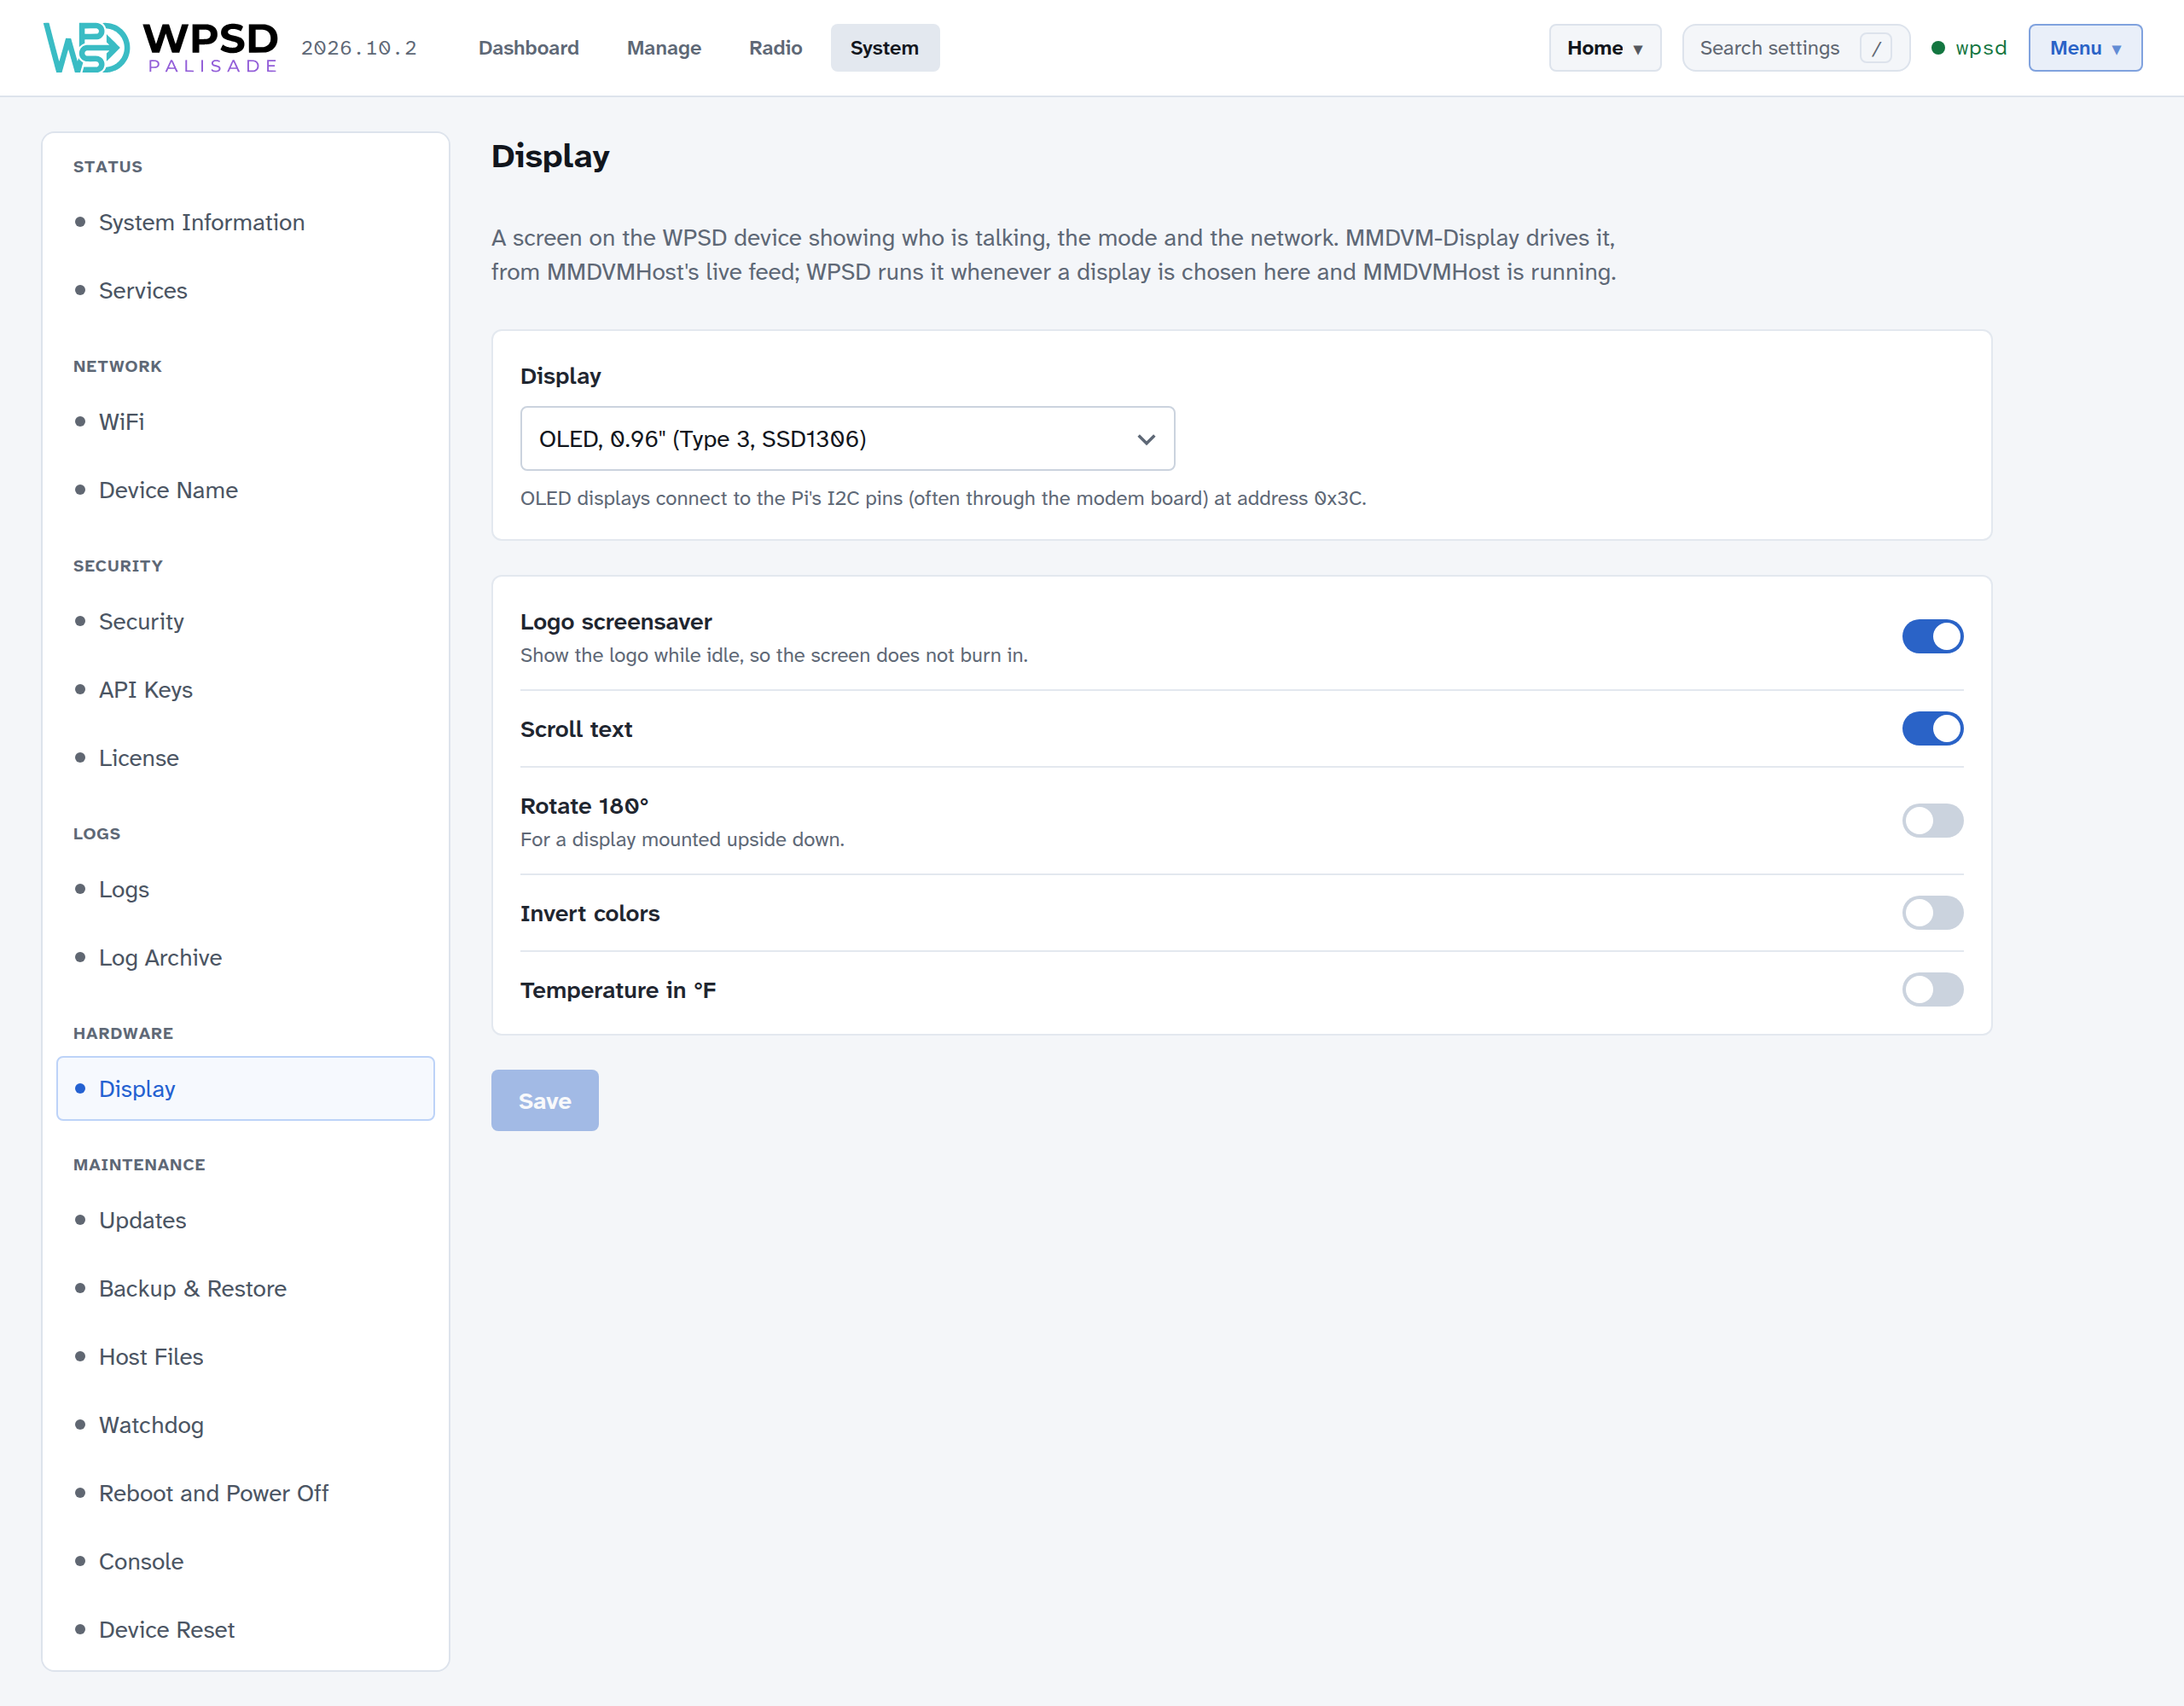This screenshot has width=2184, height=1706.
Task: Open Watchdog settings
Action: (245, 1425)
